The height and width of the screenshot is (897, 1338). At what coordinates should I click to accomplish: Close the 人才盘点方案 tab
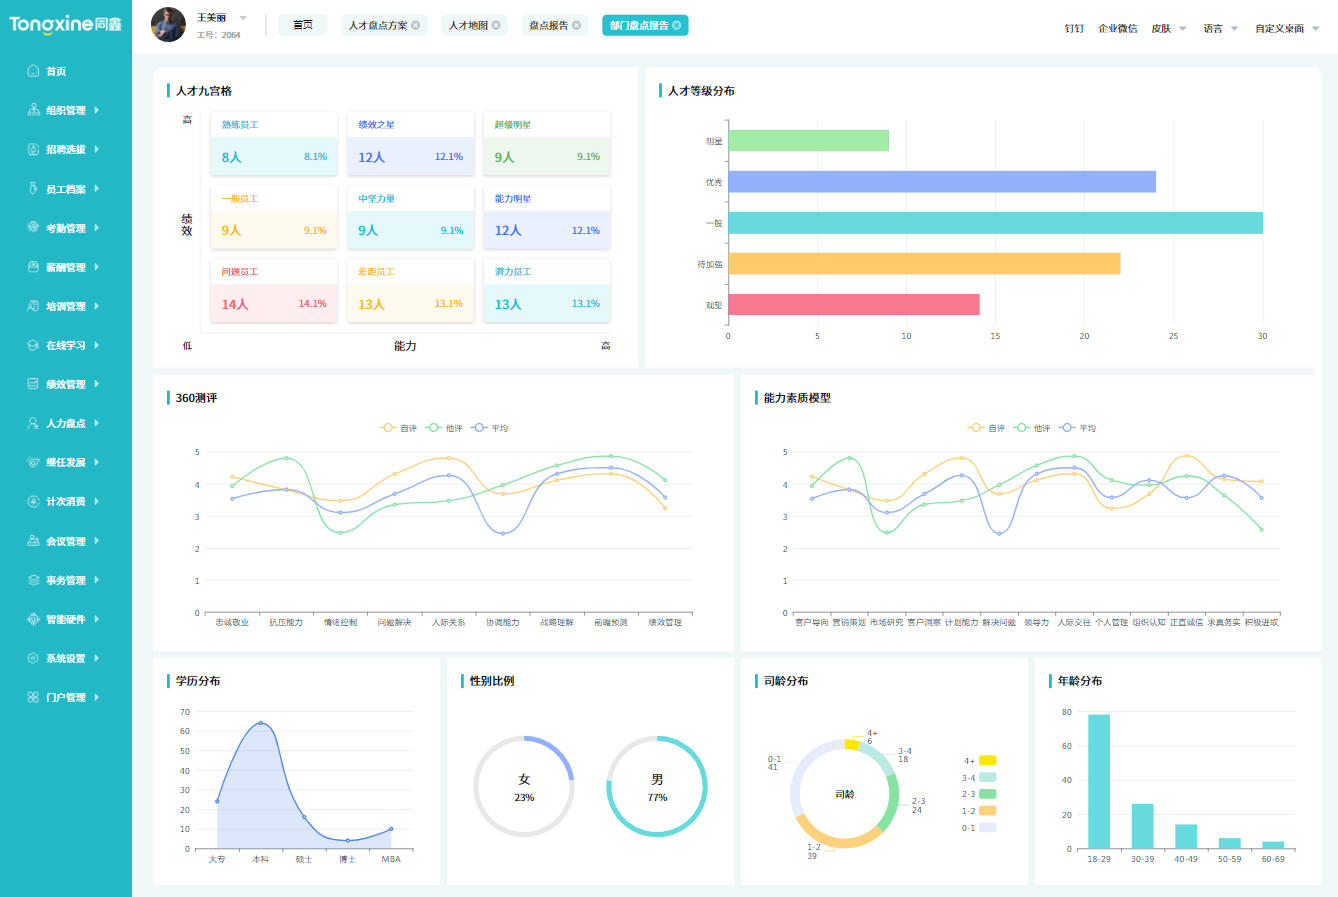point(416,25)
